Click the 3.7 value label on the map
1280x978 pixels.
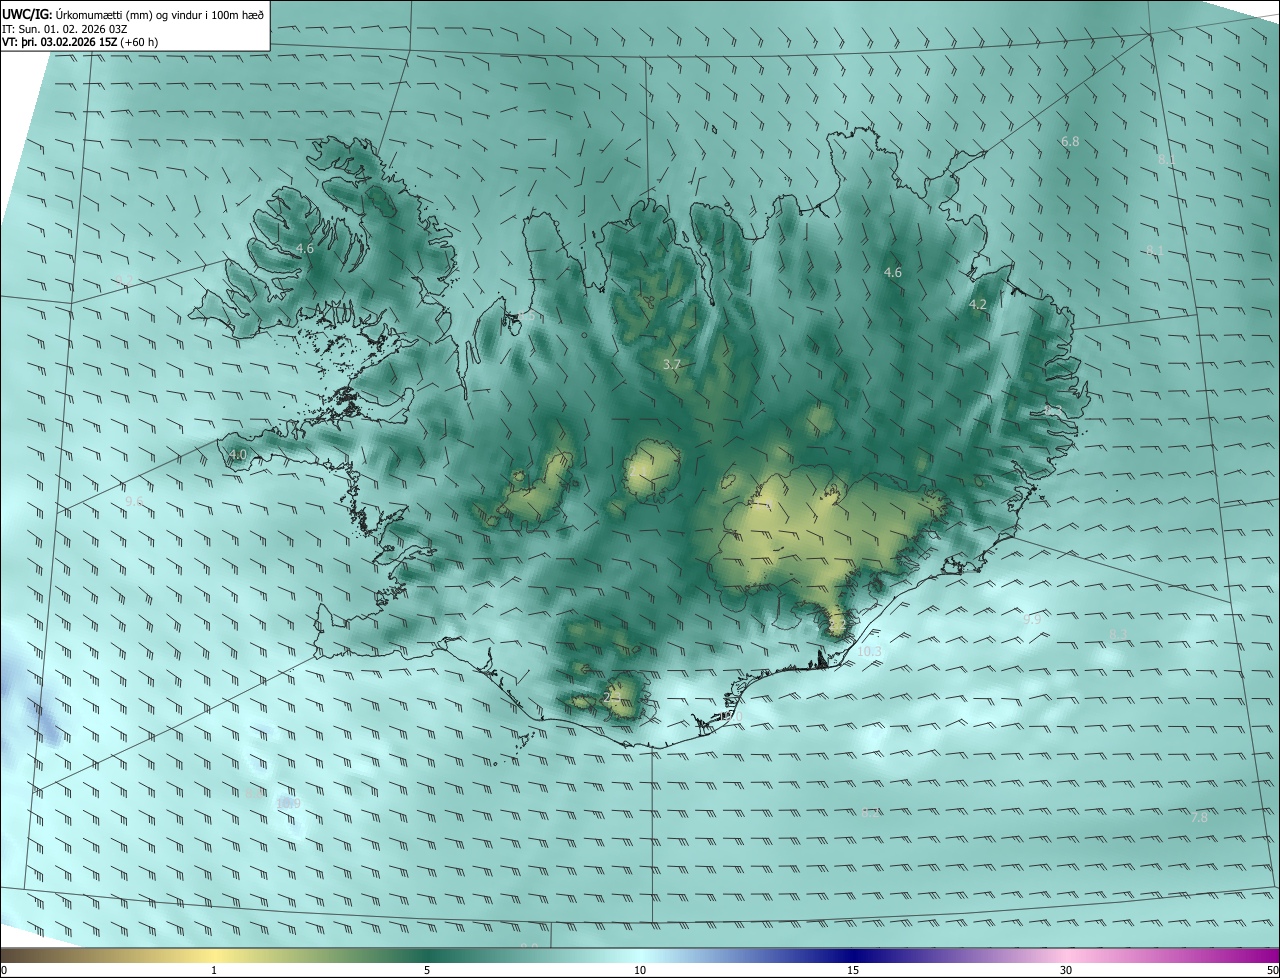[672, 365]
